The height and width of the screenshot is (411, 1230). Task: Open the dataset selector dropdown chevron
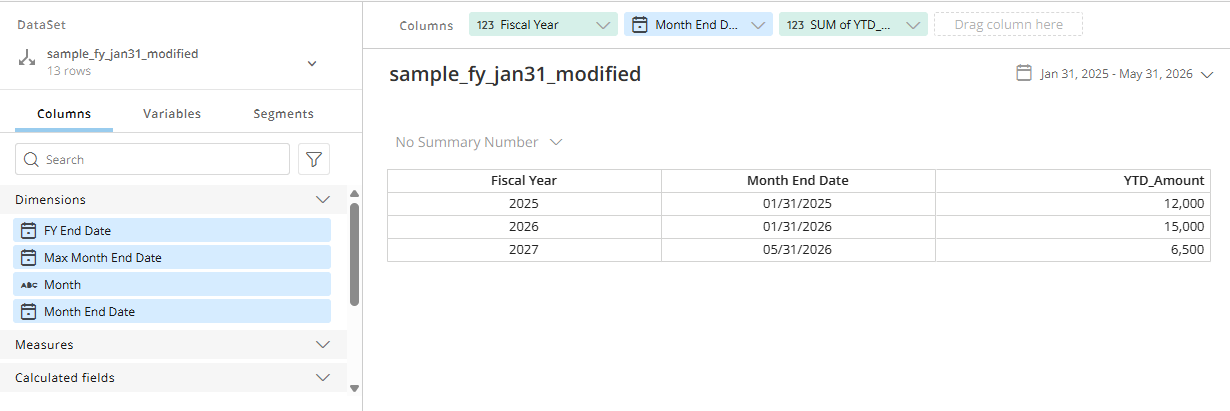[312, 63]
